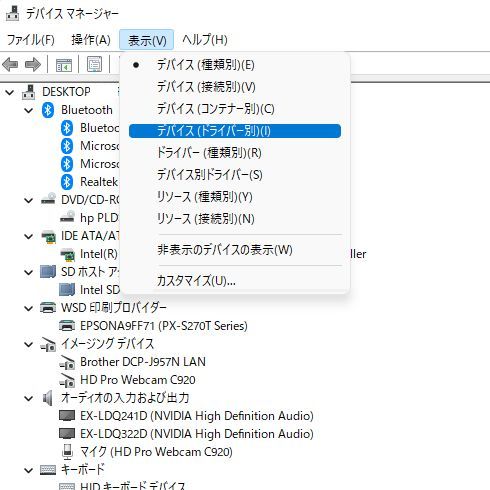Click the EX-LDQ322D monitor audio icon

(67, 434)
